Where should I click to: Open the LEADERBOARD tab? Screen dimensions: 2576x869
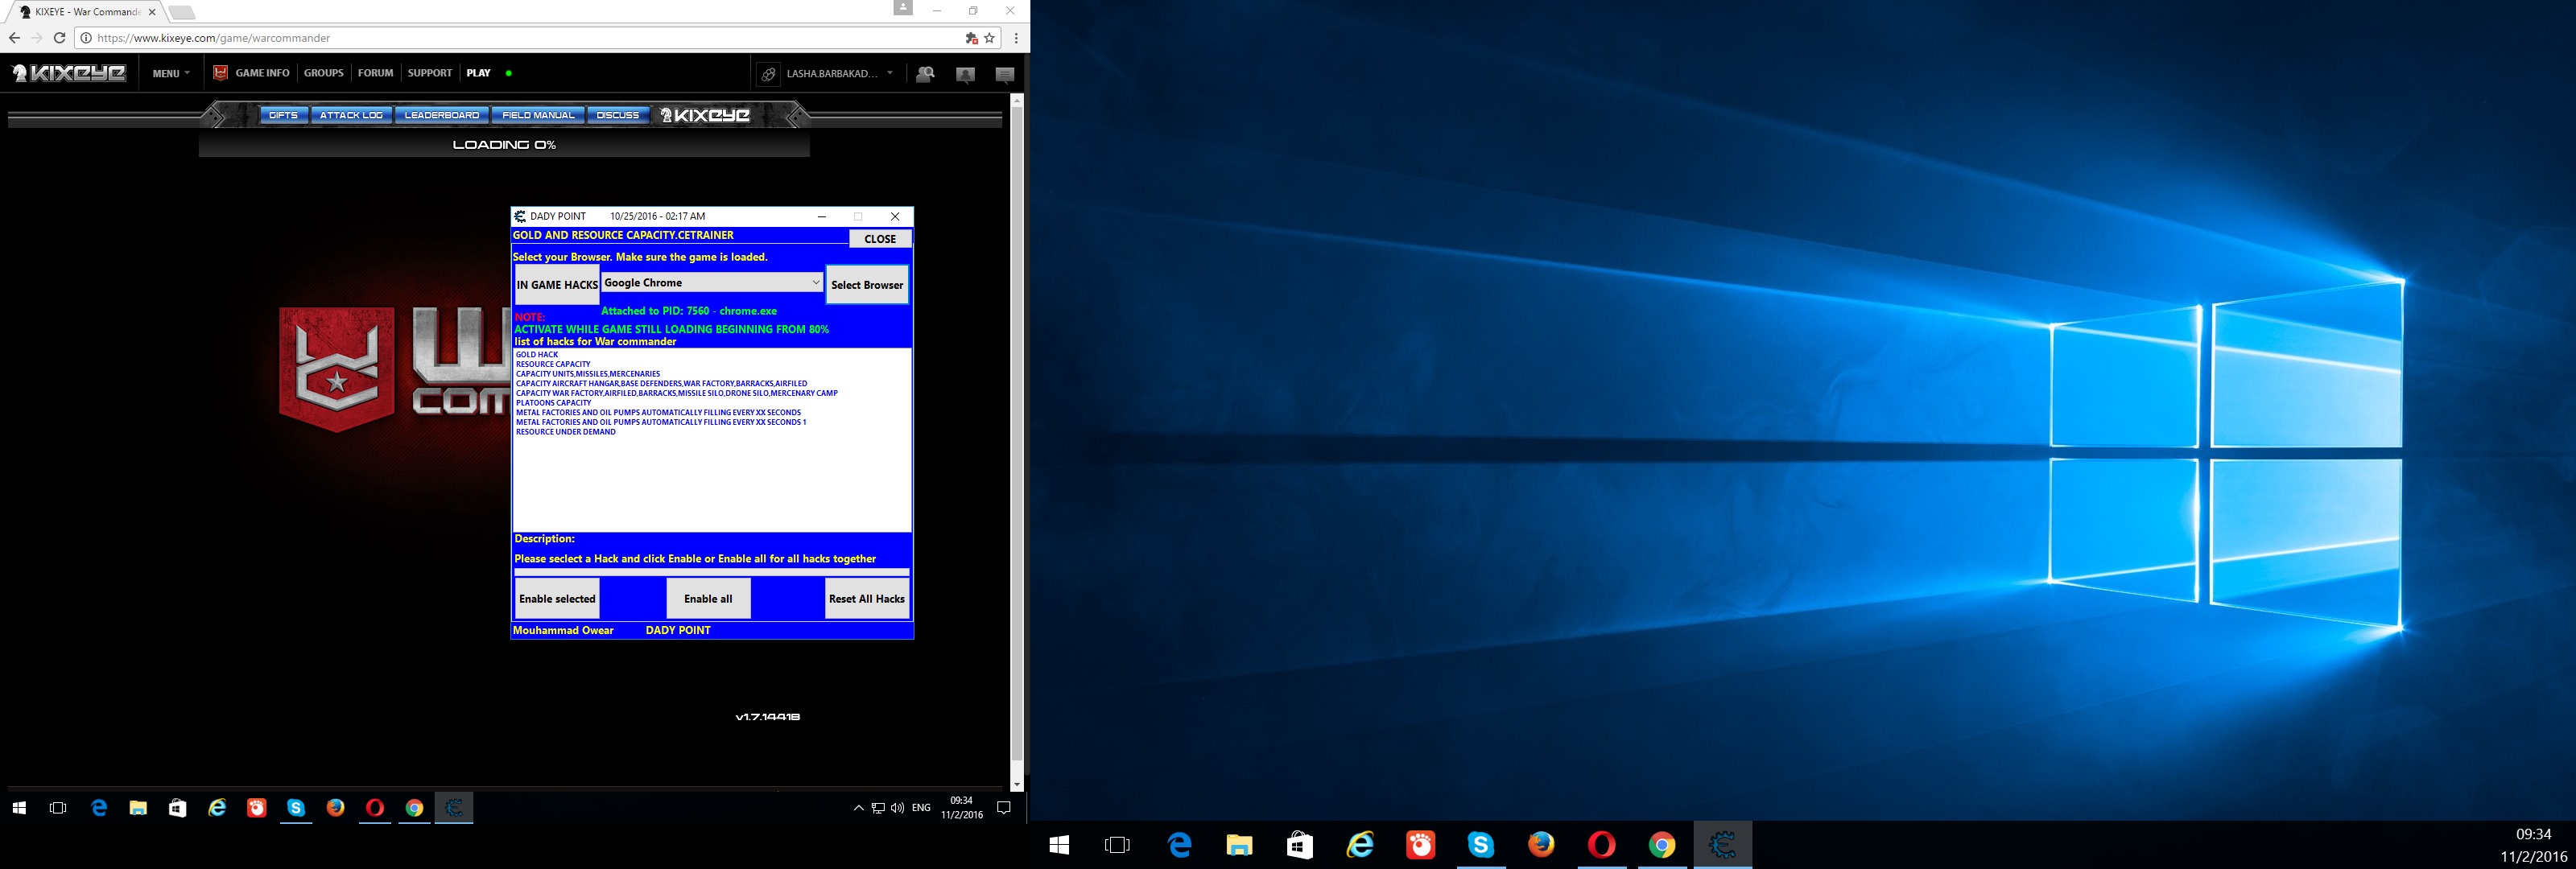click(x=441, y=115)
